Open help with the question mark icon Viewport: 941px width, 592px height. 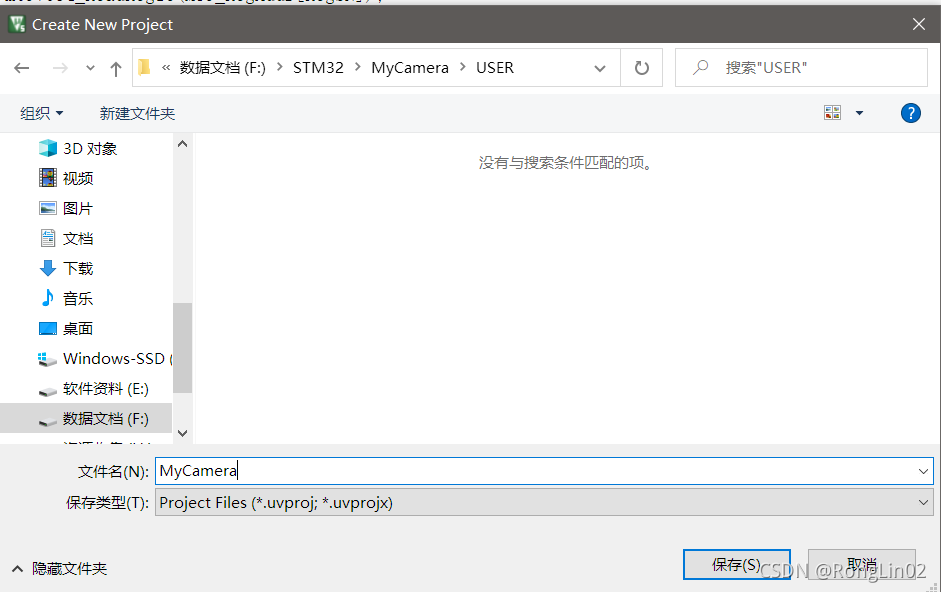[910, 113]
